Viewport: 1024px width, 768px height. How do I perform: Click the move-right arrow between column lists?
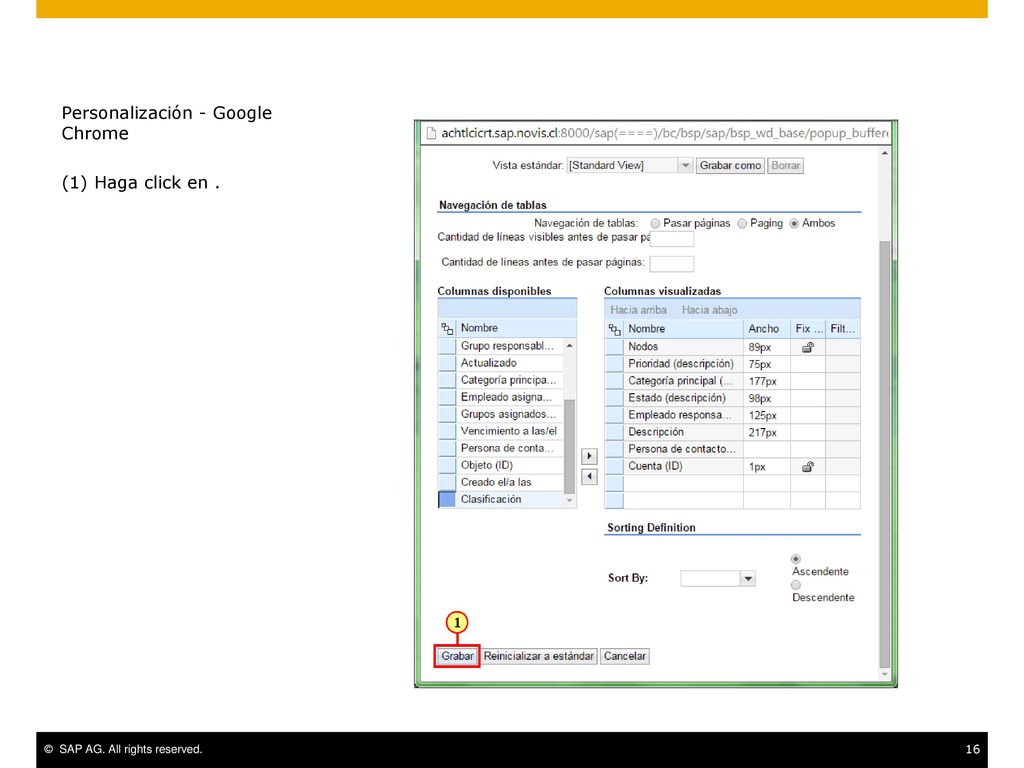(x=589, y=456)
